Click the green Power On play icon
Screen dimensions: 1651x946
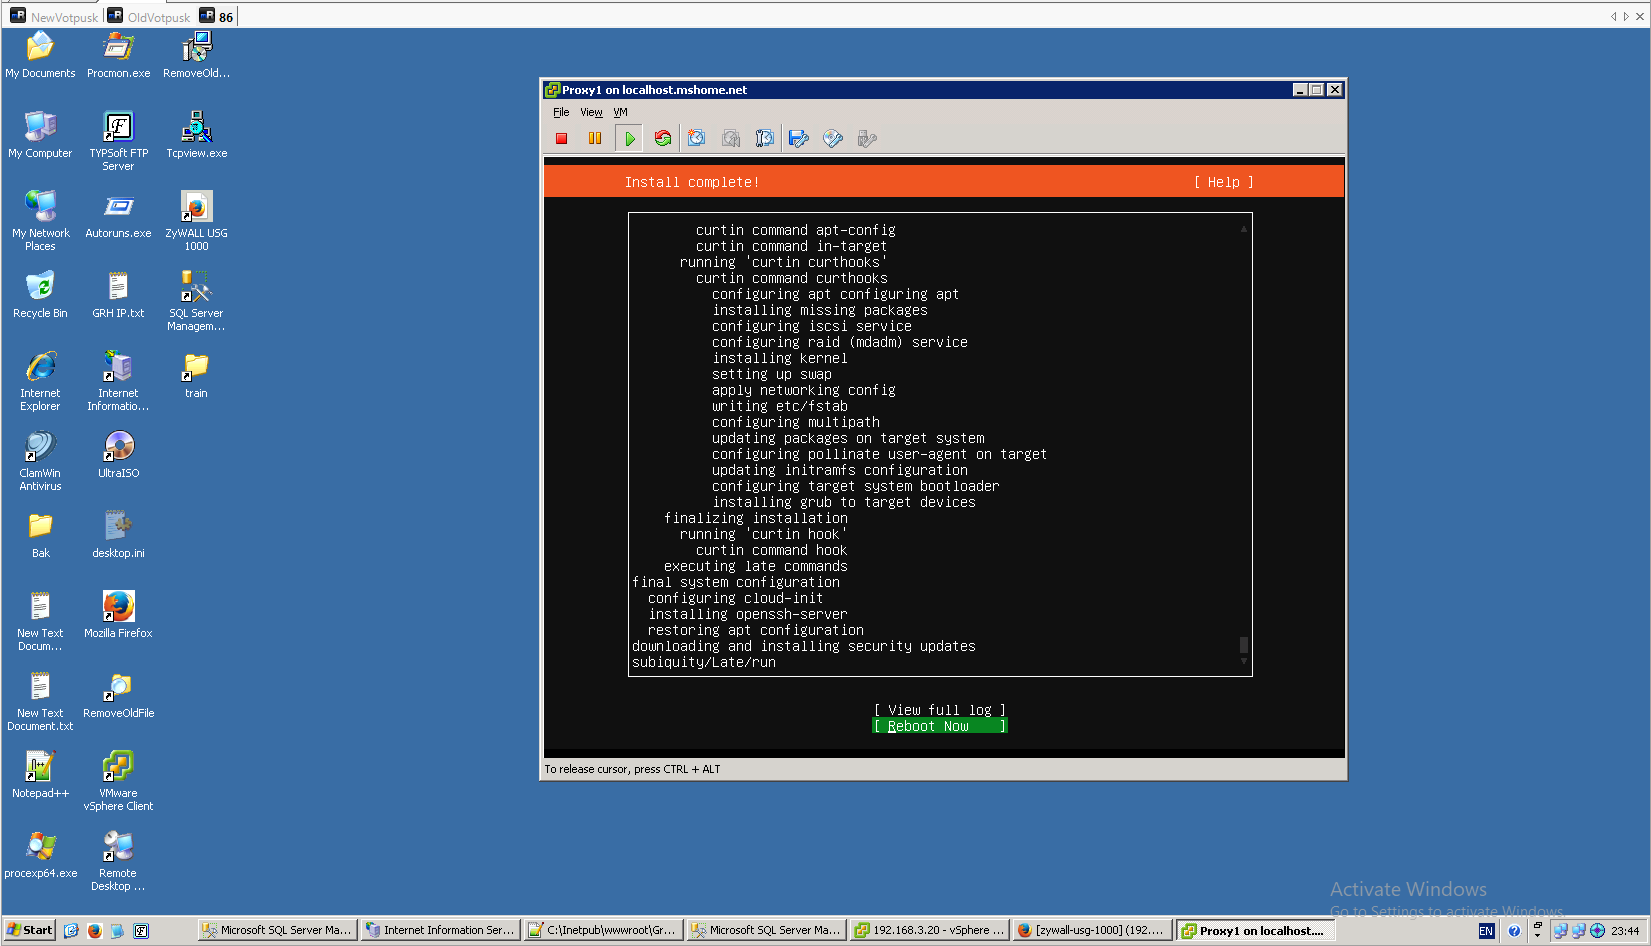[630, 139]
